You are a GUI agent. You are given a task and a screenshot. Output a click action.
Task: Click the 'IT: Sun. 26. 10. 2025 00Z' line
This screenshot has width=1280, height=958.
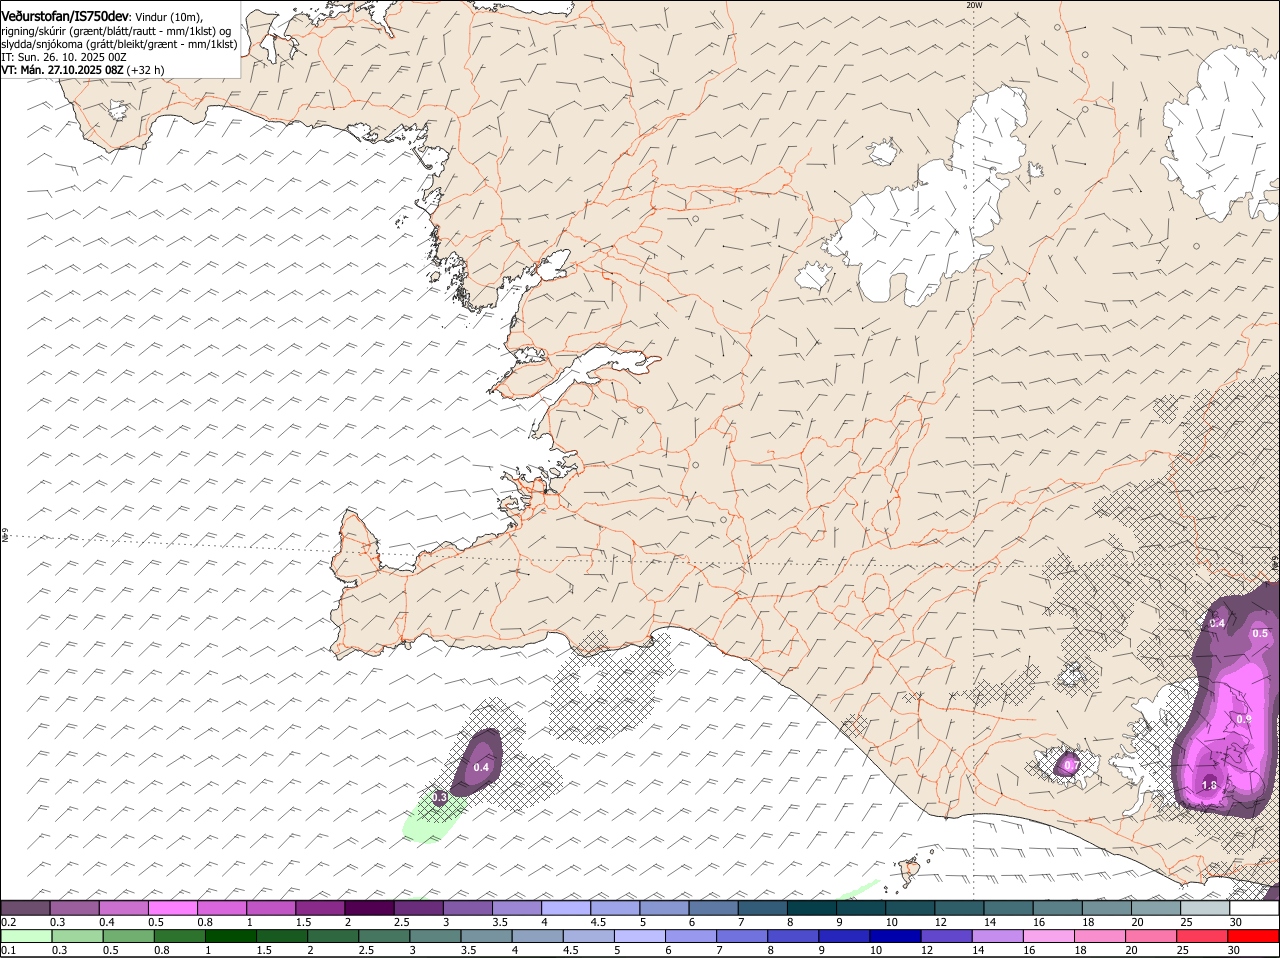pyautogui.click(x=64, y=57)
